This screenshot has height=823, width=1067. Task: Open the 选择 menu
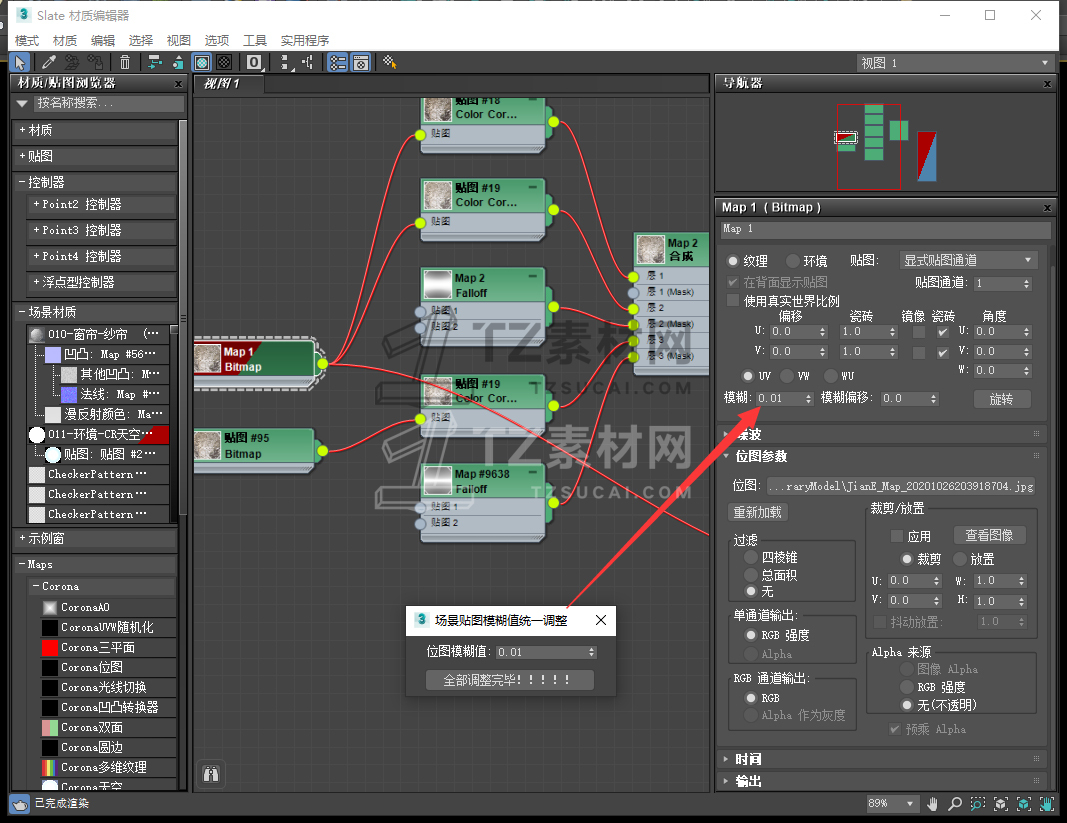141,41
